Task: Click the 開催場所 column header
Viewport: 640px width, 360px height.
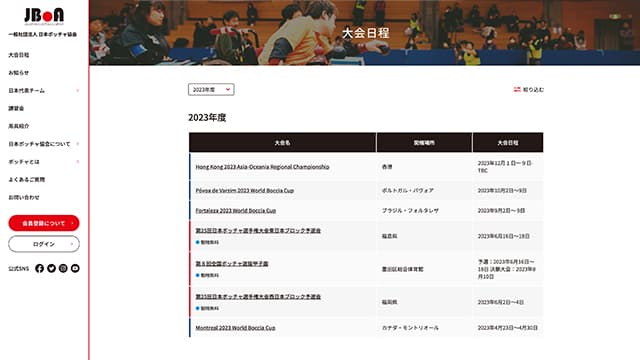Action: (x=424, y=143)
